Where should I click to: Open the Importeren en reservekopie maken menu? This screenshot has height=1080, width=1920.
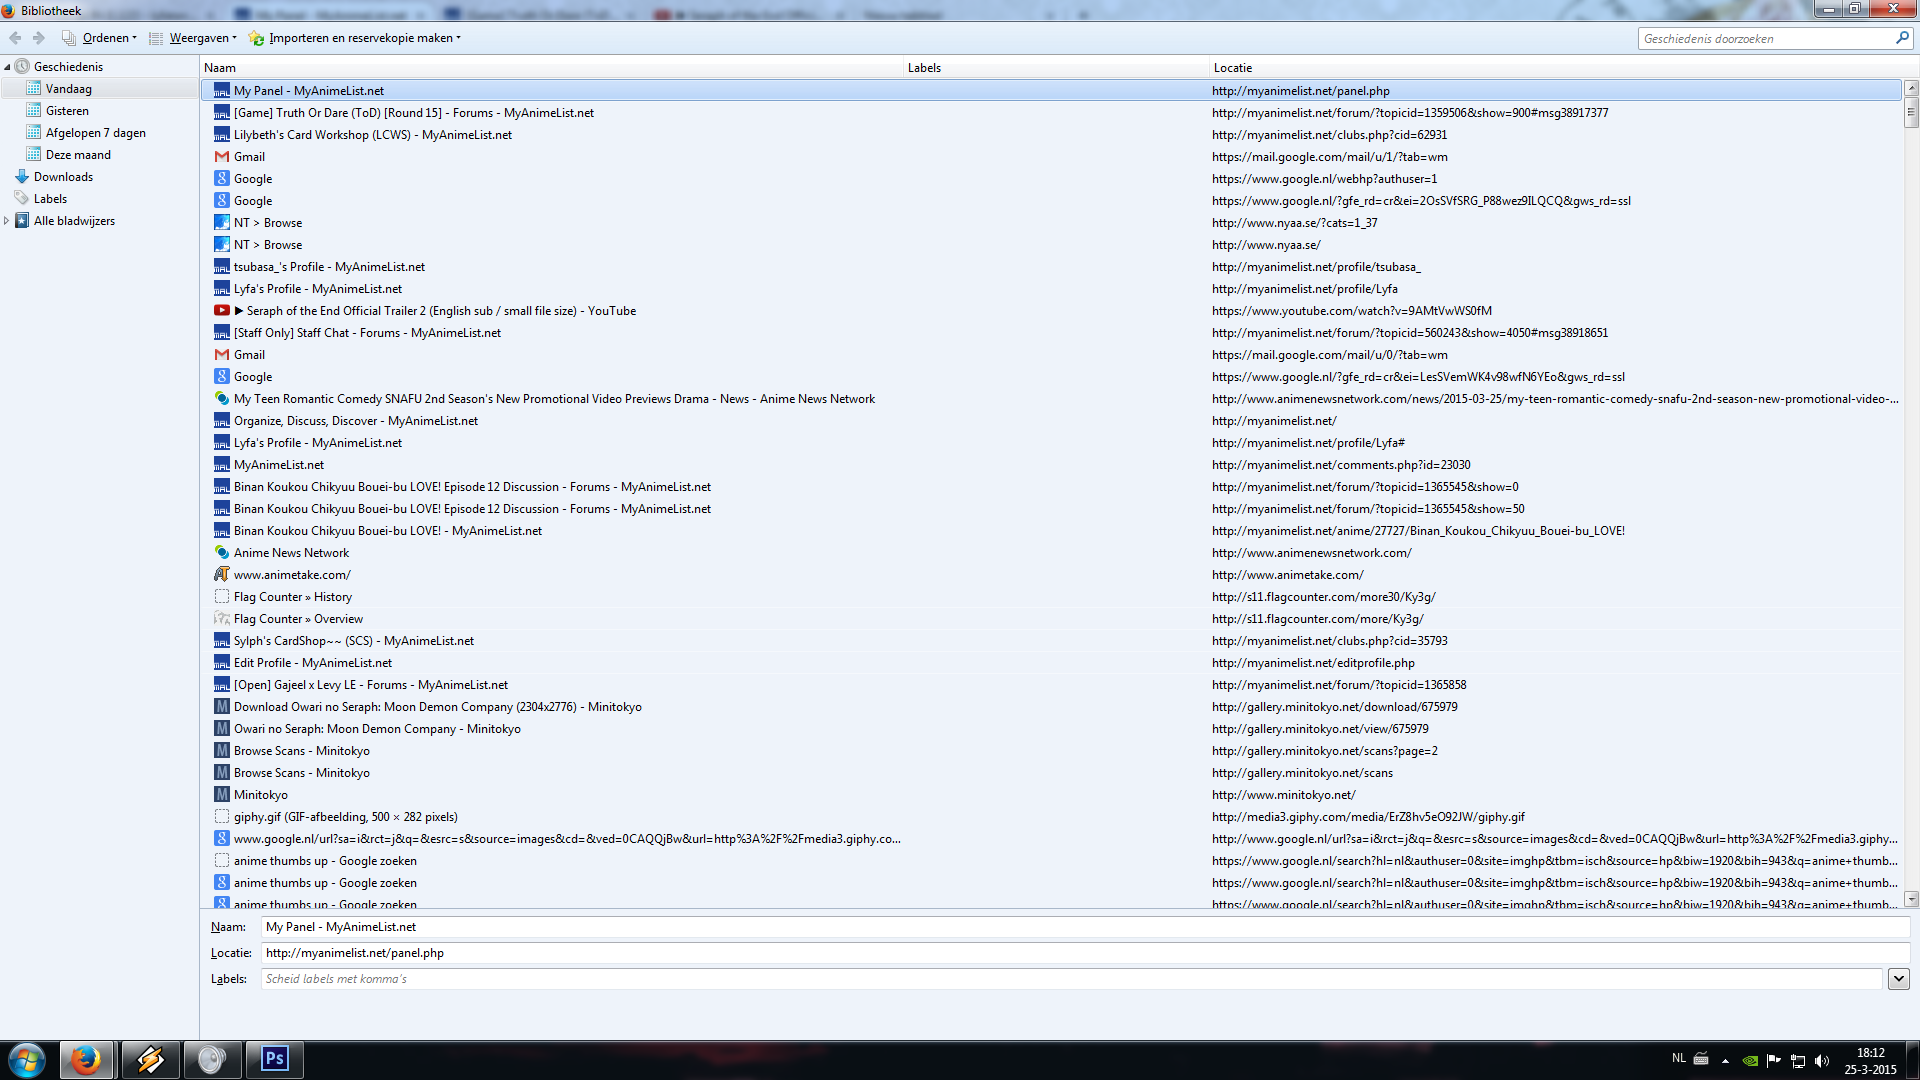(363, 38)
